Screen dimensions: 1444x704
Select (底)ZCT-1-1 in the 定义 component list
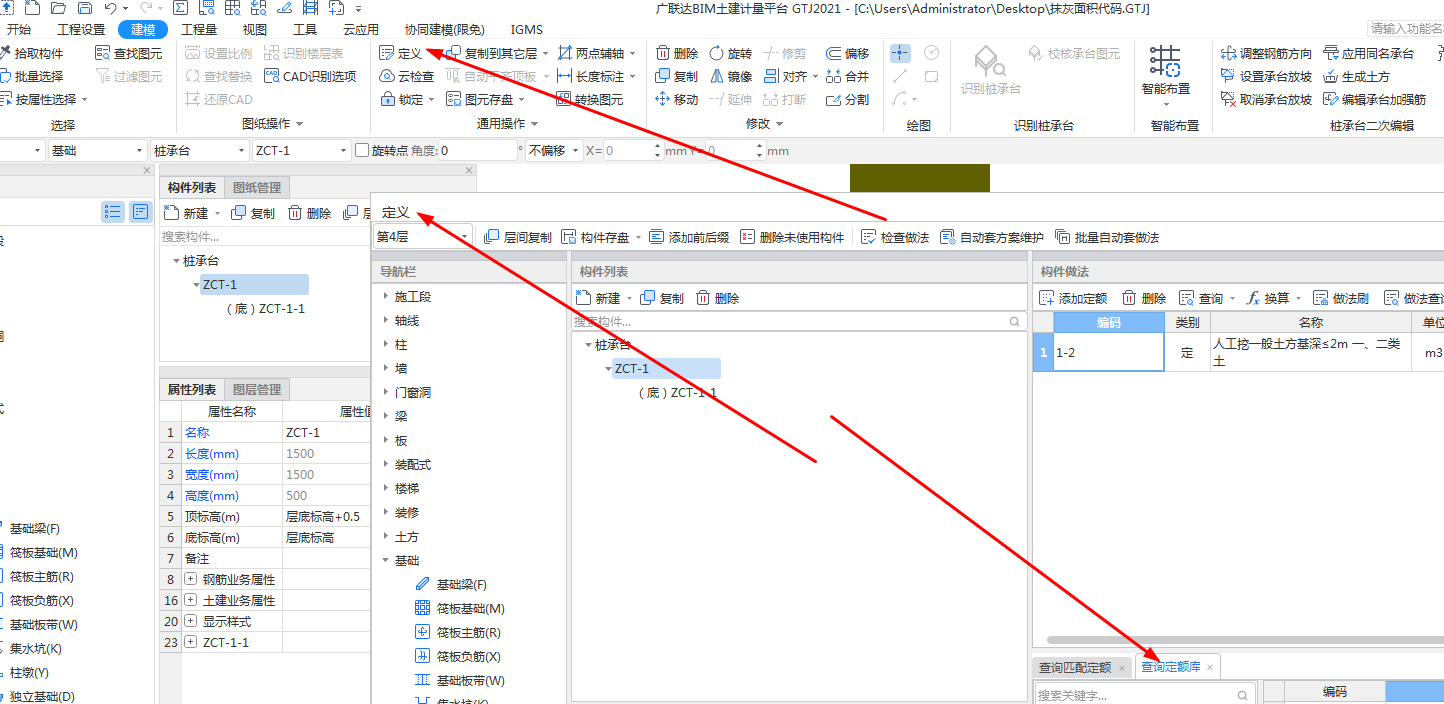pos(677,393)
